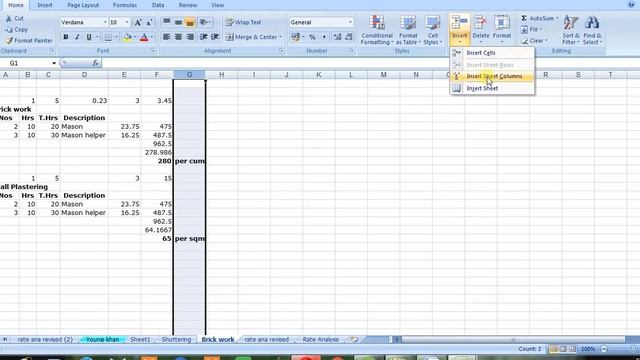Viewport: 640px width, 360px height.
Task: Decrease font size with Shrink Font
Action: [x=149, y=22]
